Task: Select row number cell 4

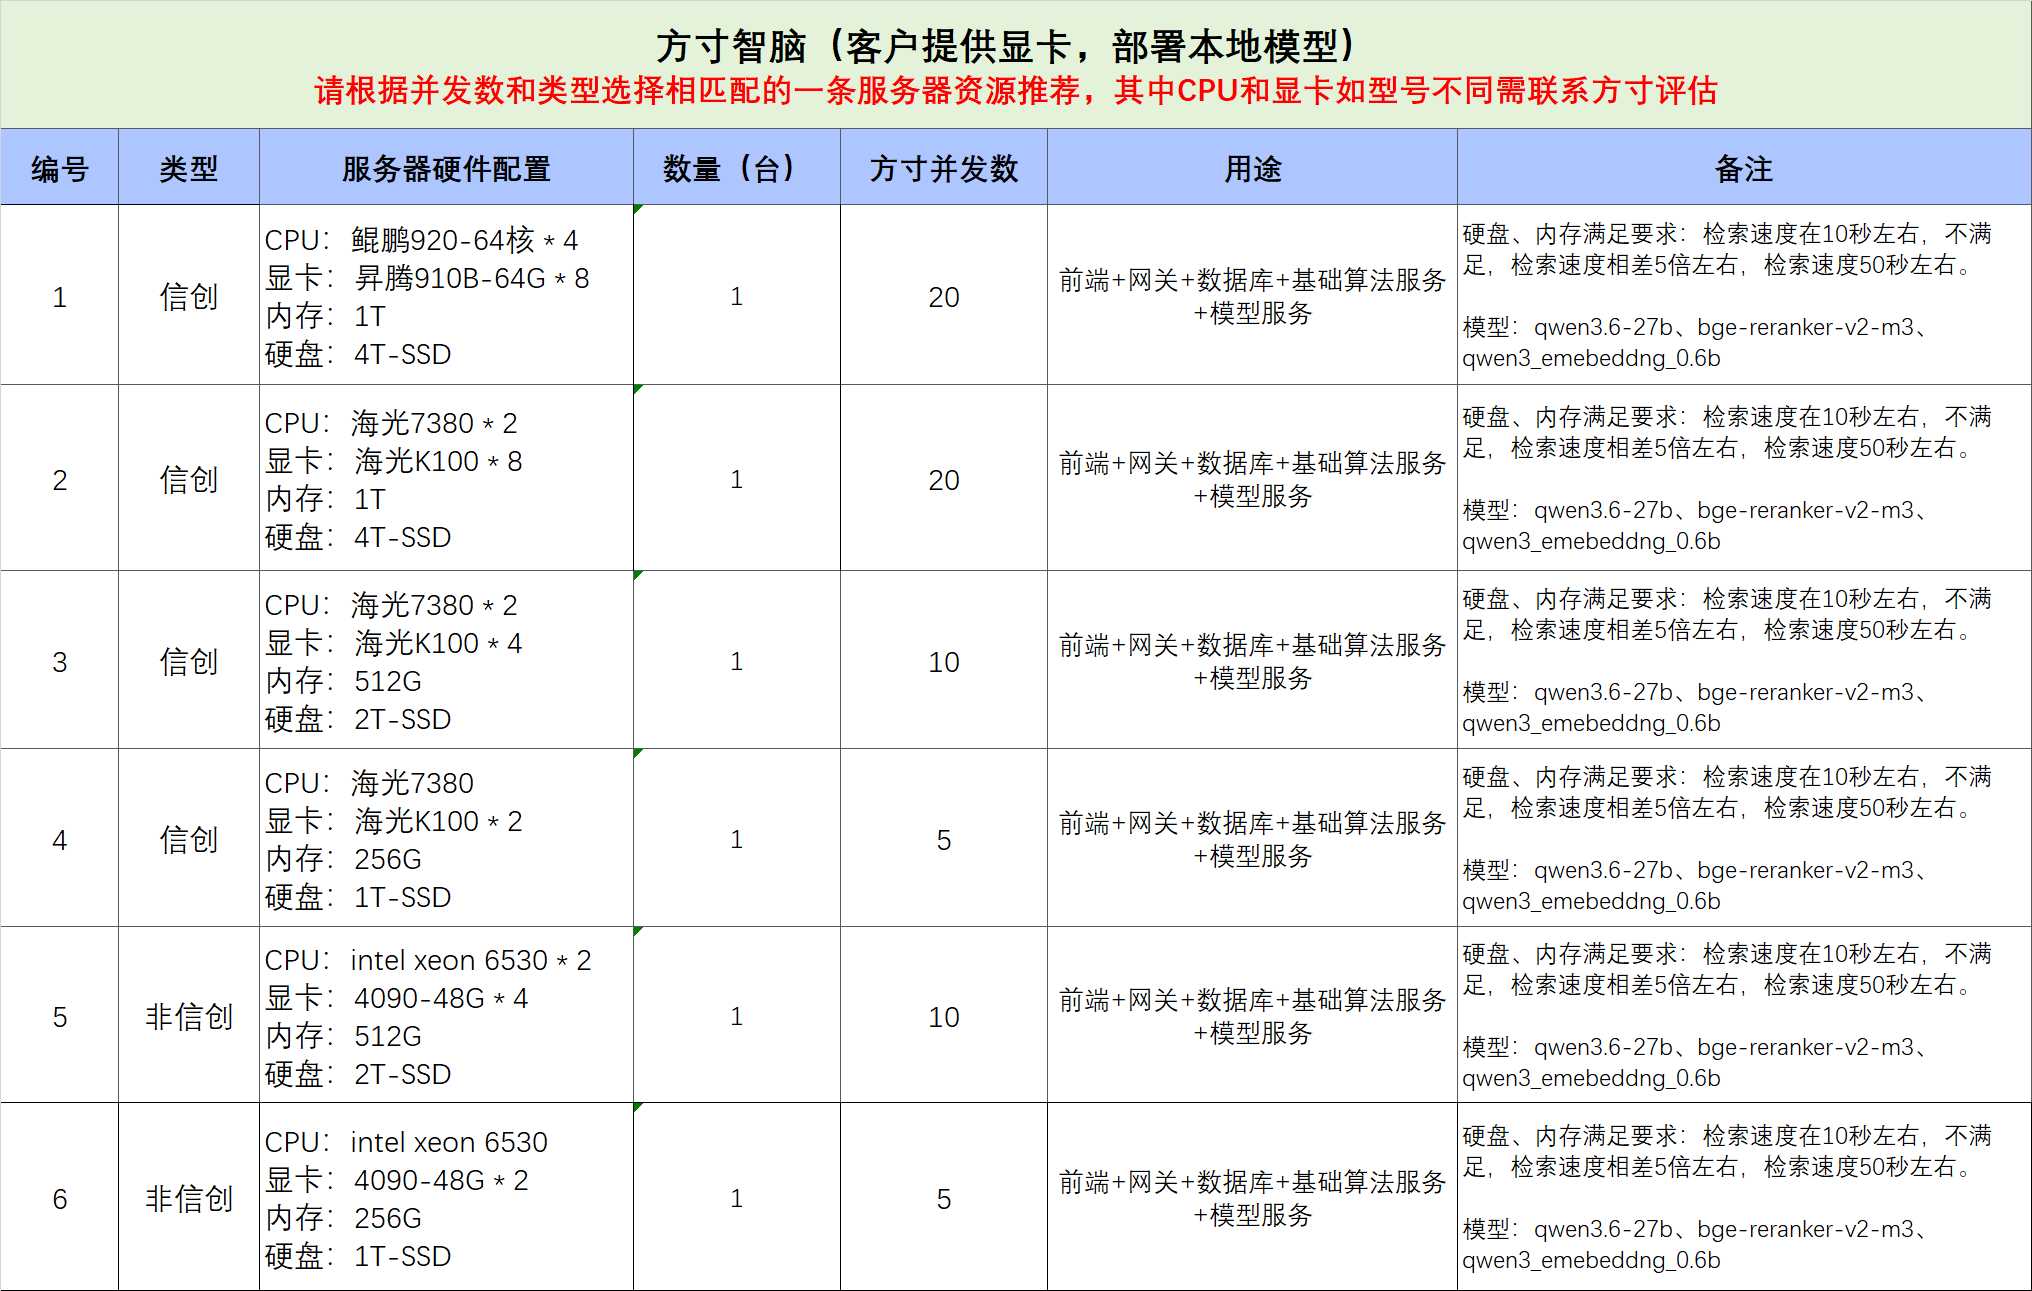Action: coord(59,839)
